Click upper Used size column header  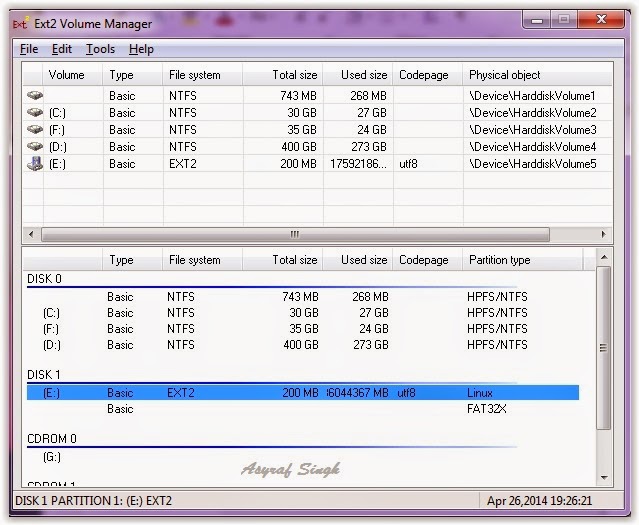[357, 75]
